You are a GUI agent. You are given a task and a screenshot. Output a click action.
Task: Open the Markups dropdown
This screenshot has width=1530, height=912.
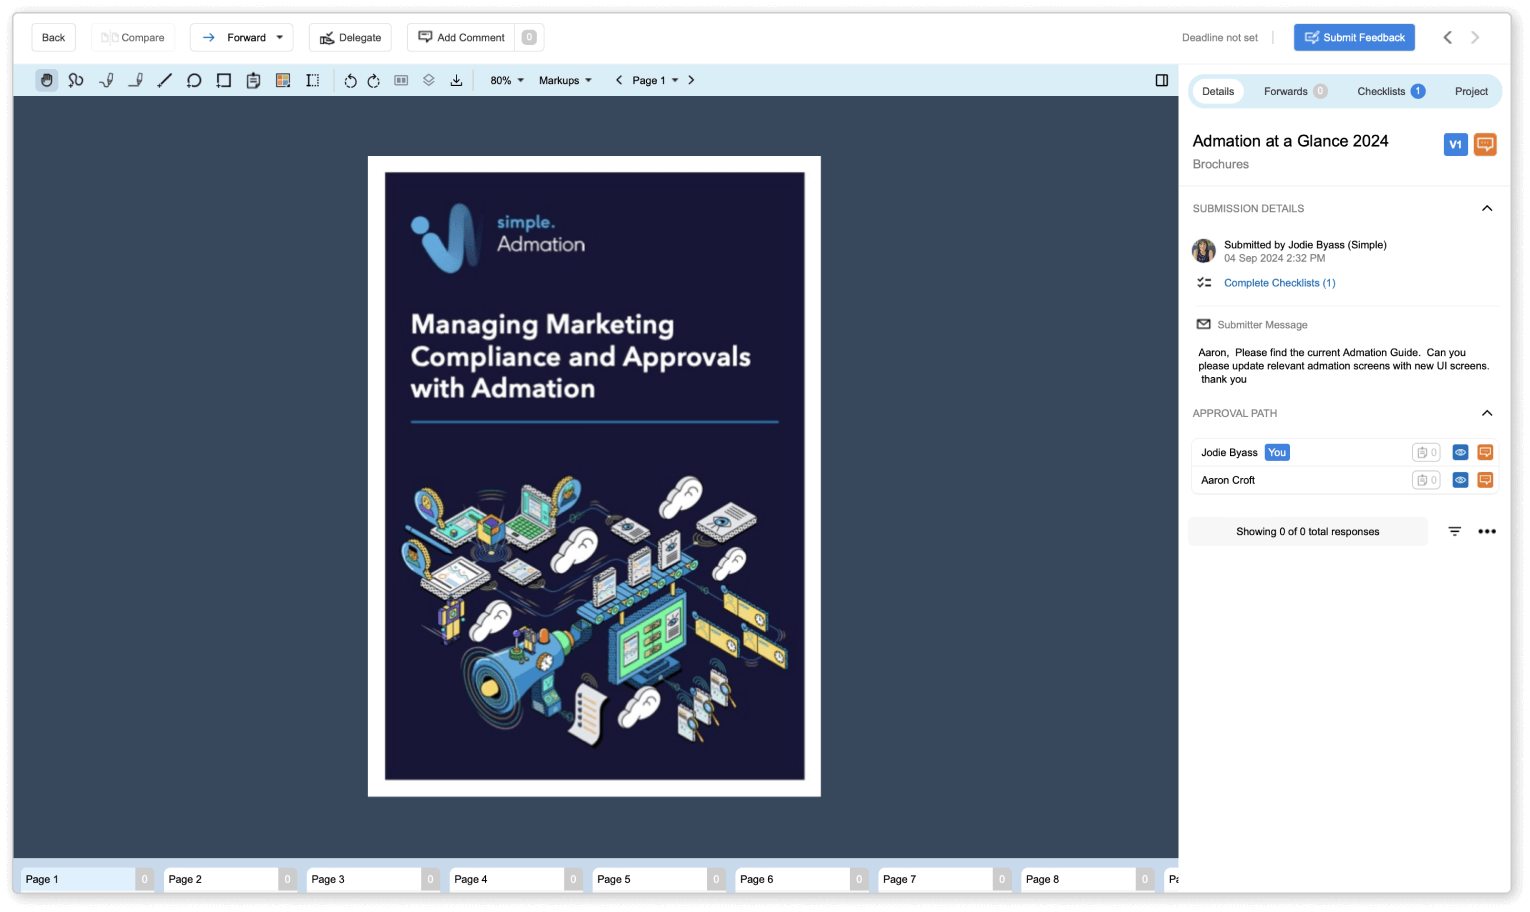pyautogui.click(x=565, y=80)
